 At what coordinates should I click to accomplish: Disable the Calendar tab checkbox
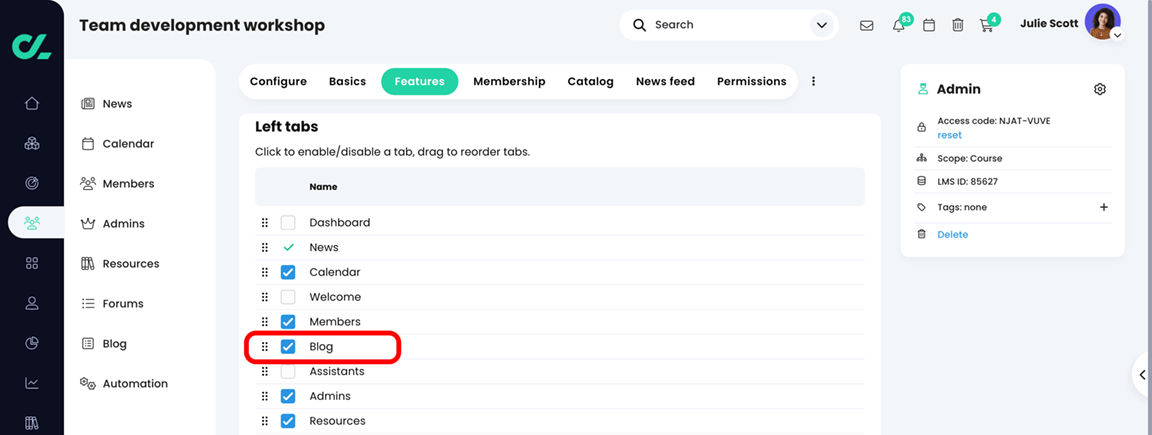coord(288,273)
